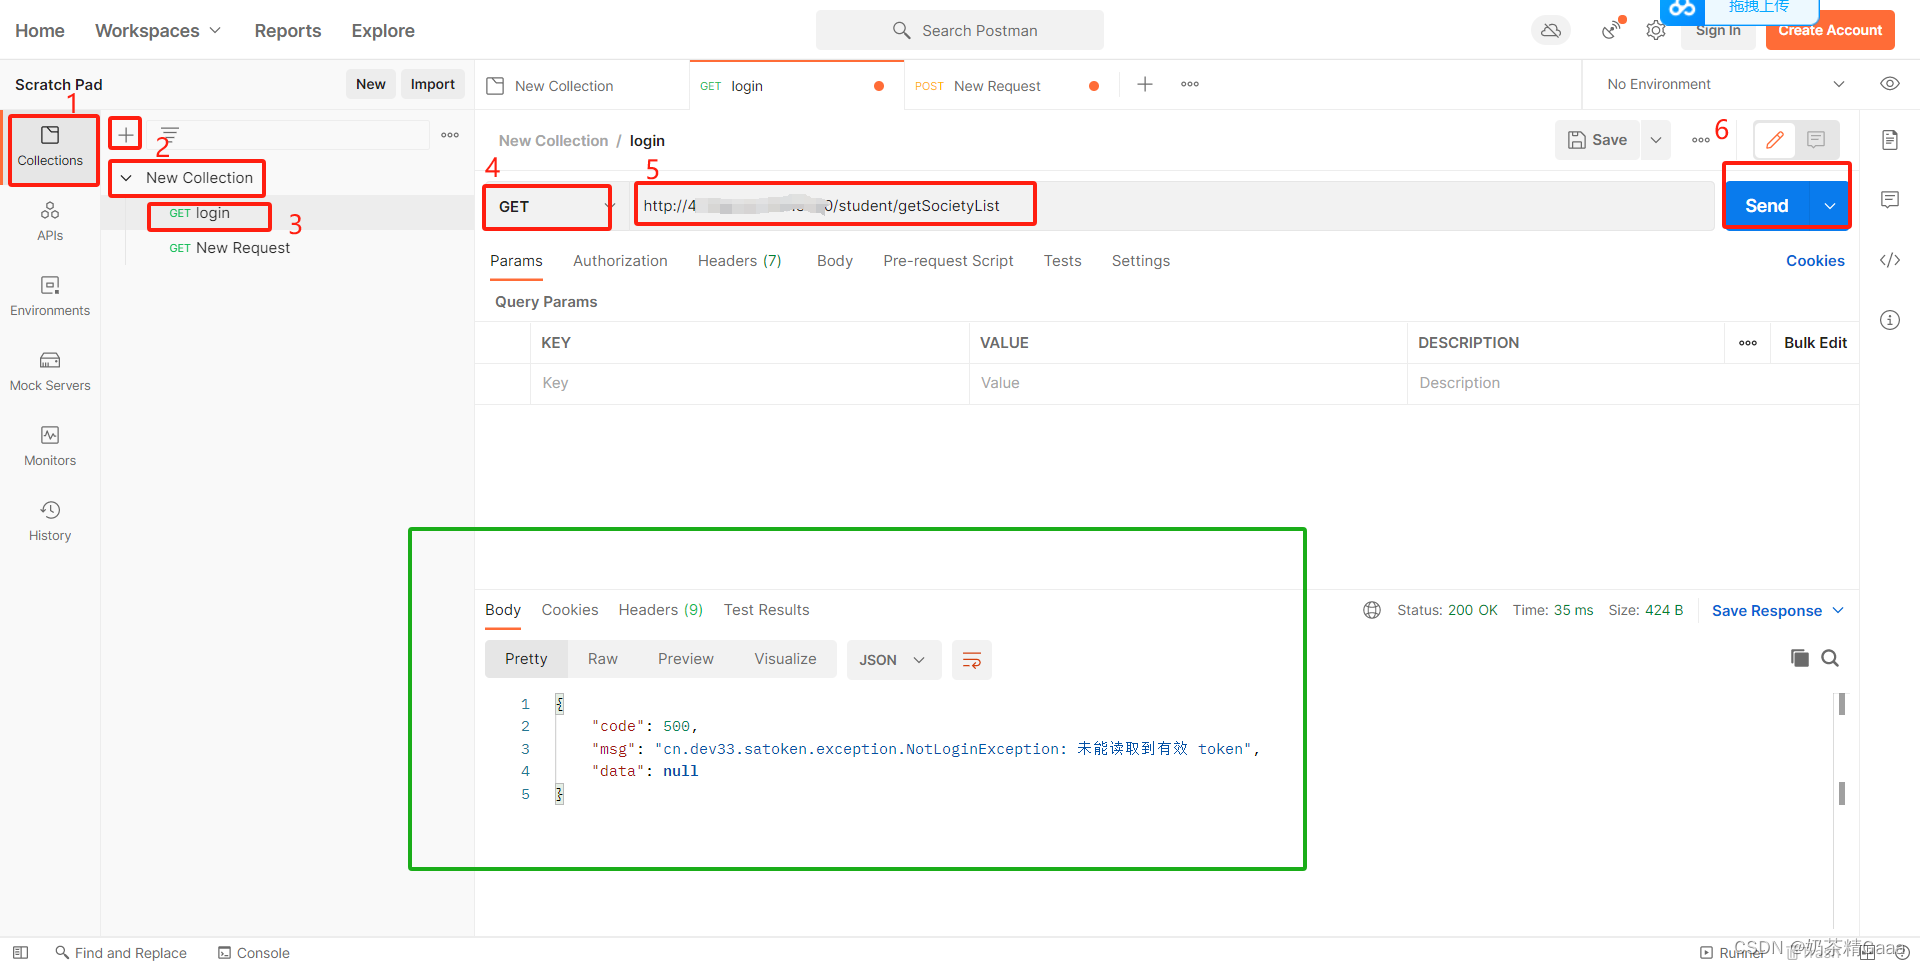Open Postman settings gear icon
This screenshot has width=1920, height=966.
[1656, 31]
